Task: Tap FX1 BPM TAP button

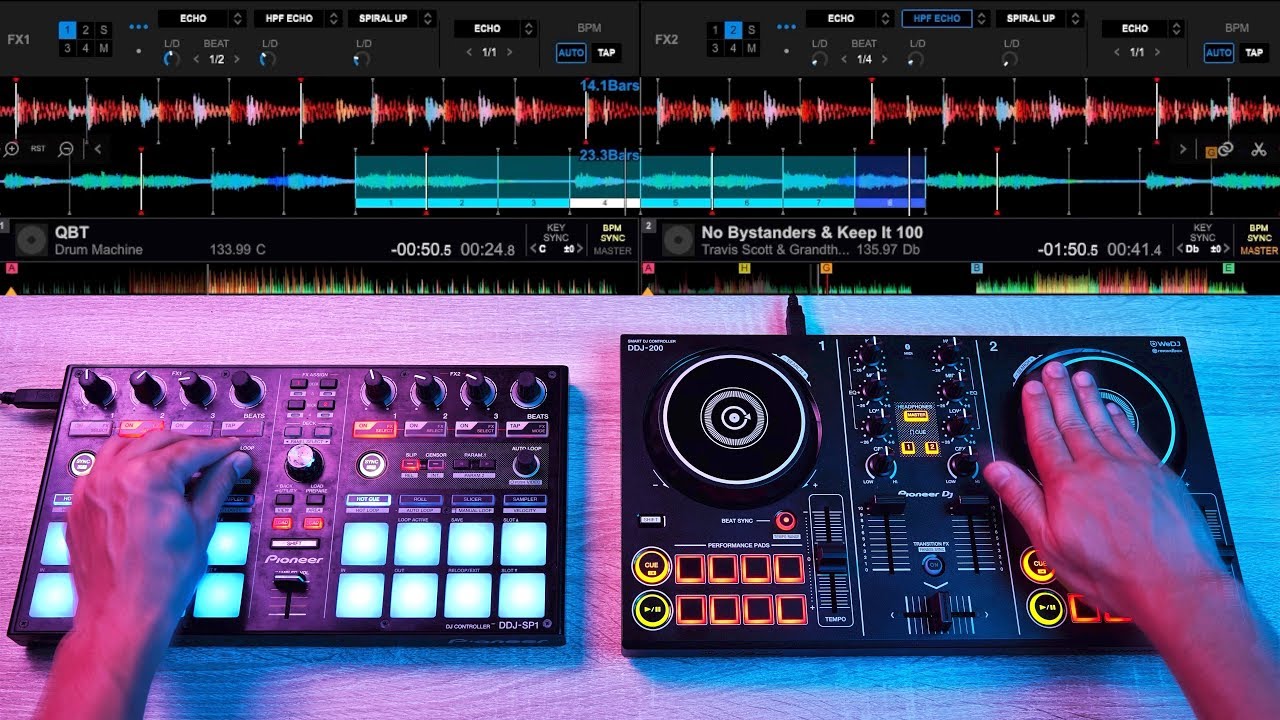Action: (606, 53)
